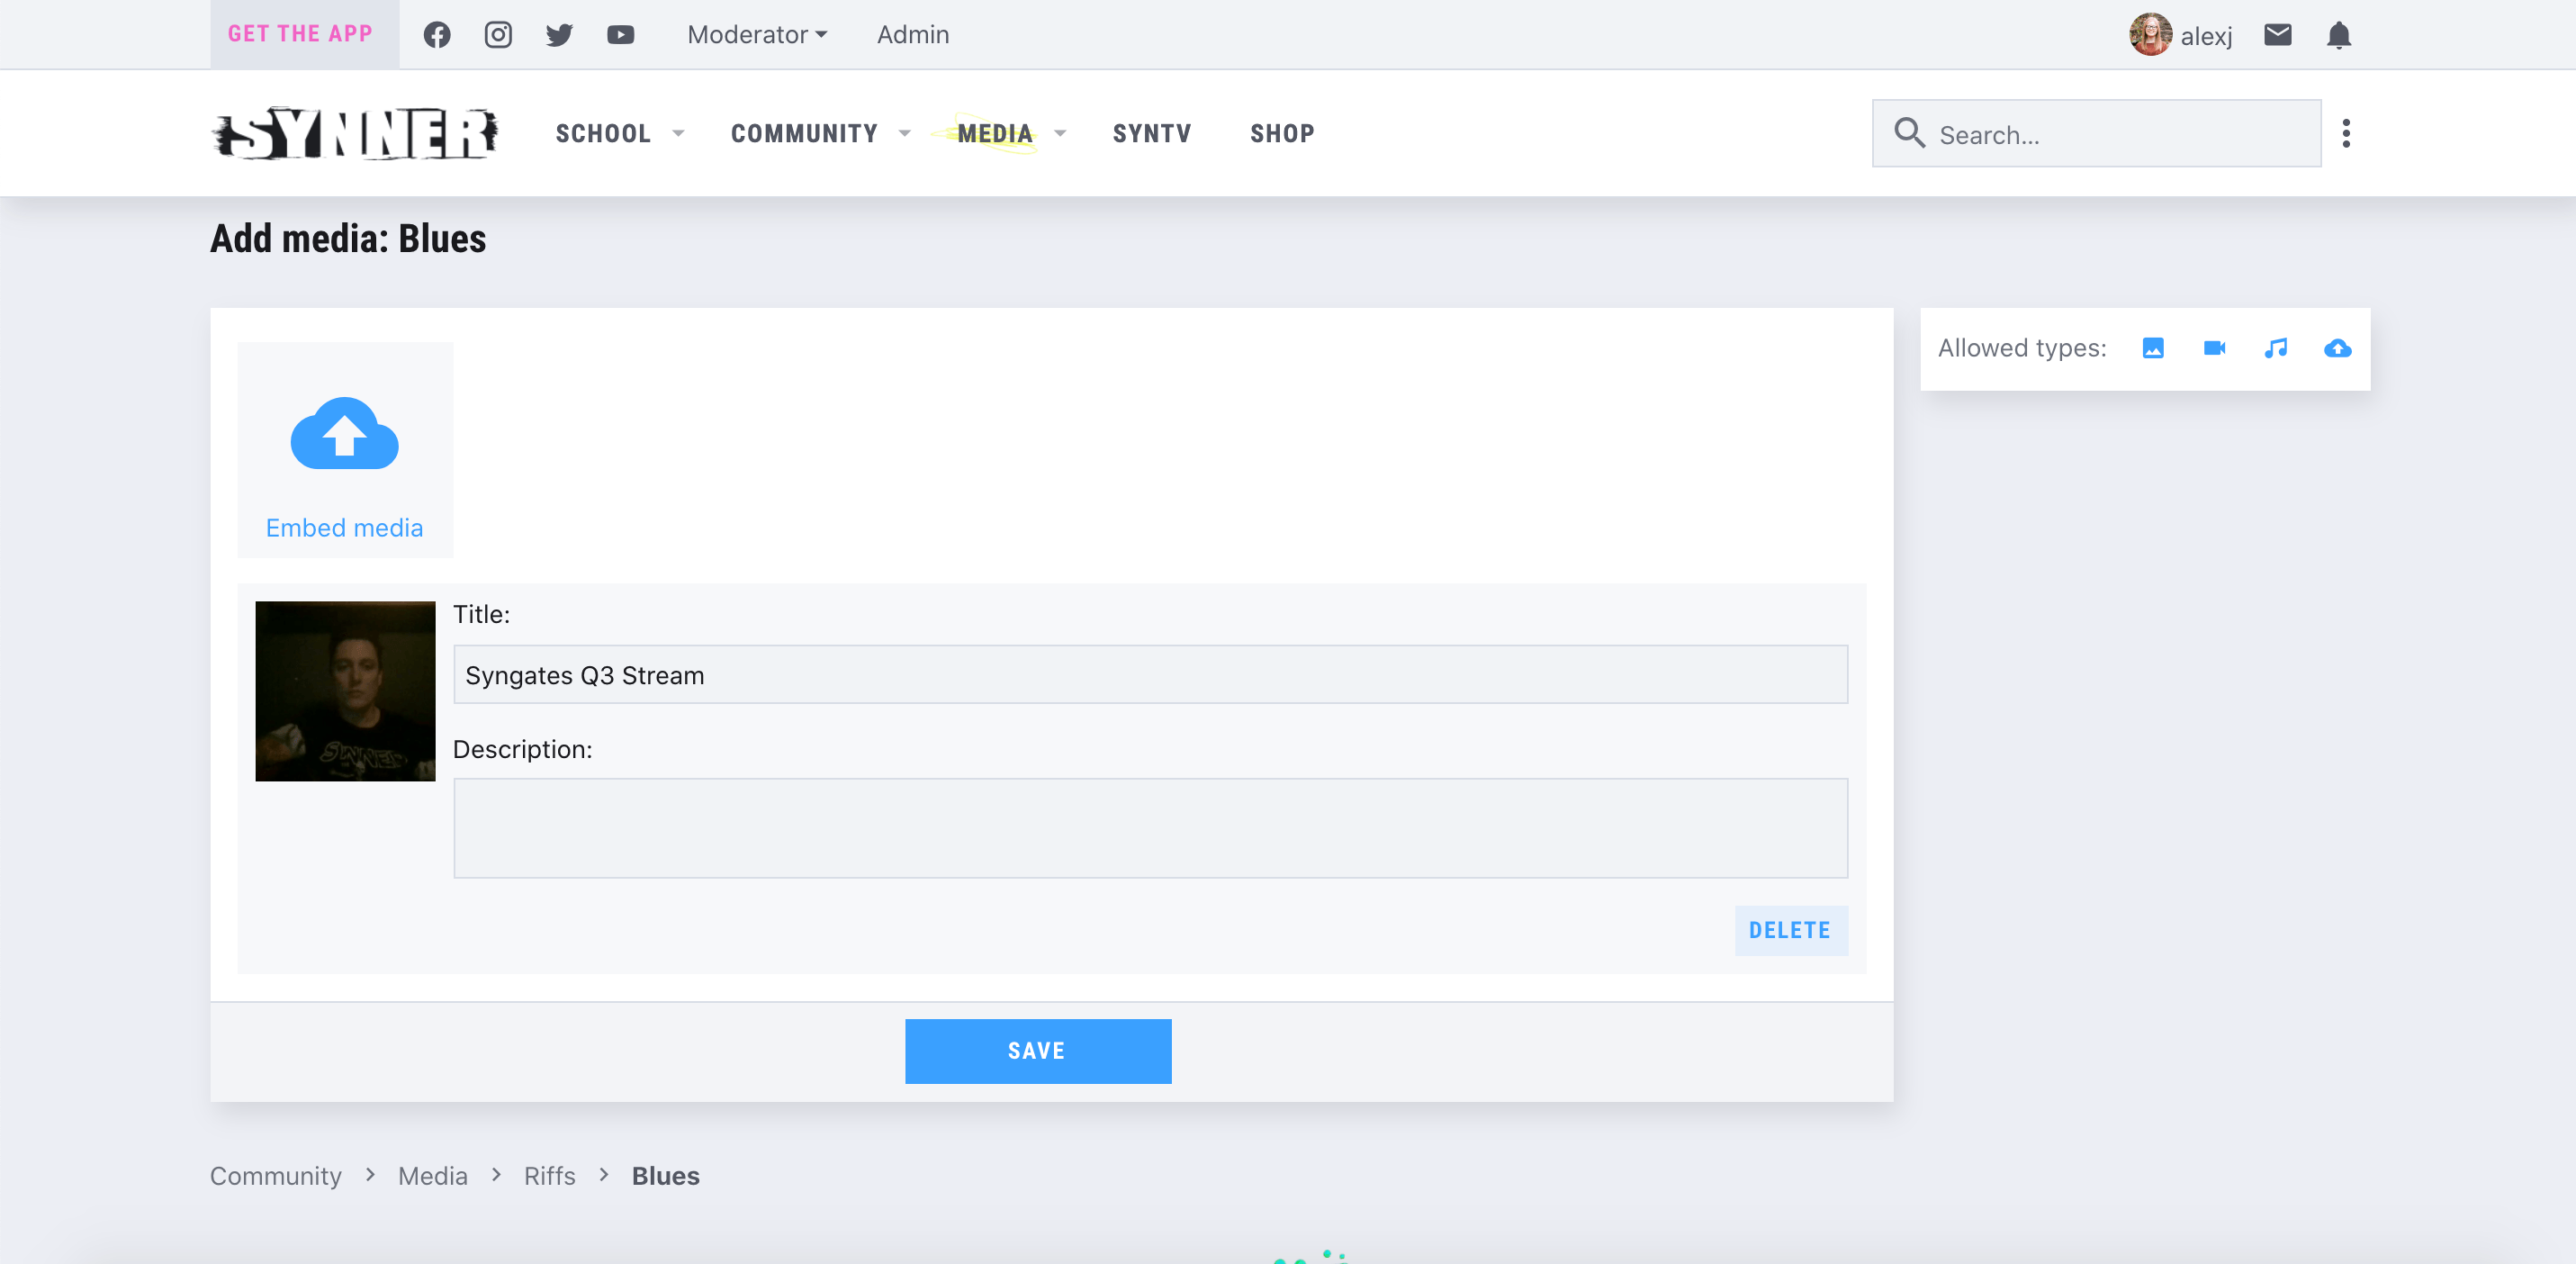The image size is (2576, 1264).
Task: Open the Admin menu item
Action: pos(913,34)
